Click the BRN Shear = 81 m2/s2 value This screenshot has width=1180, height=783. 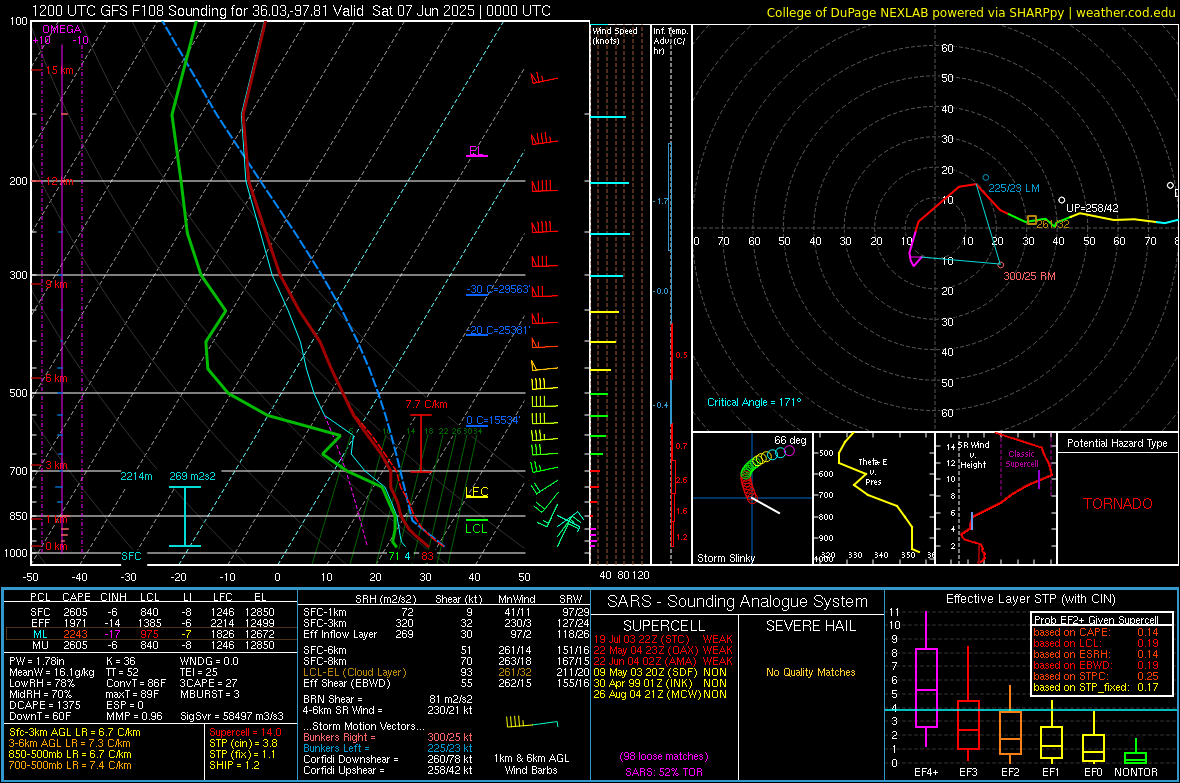coord(384,699)
